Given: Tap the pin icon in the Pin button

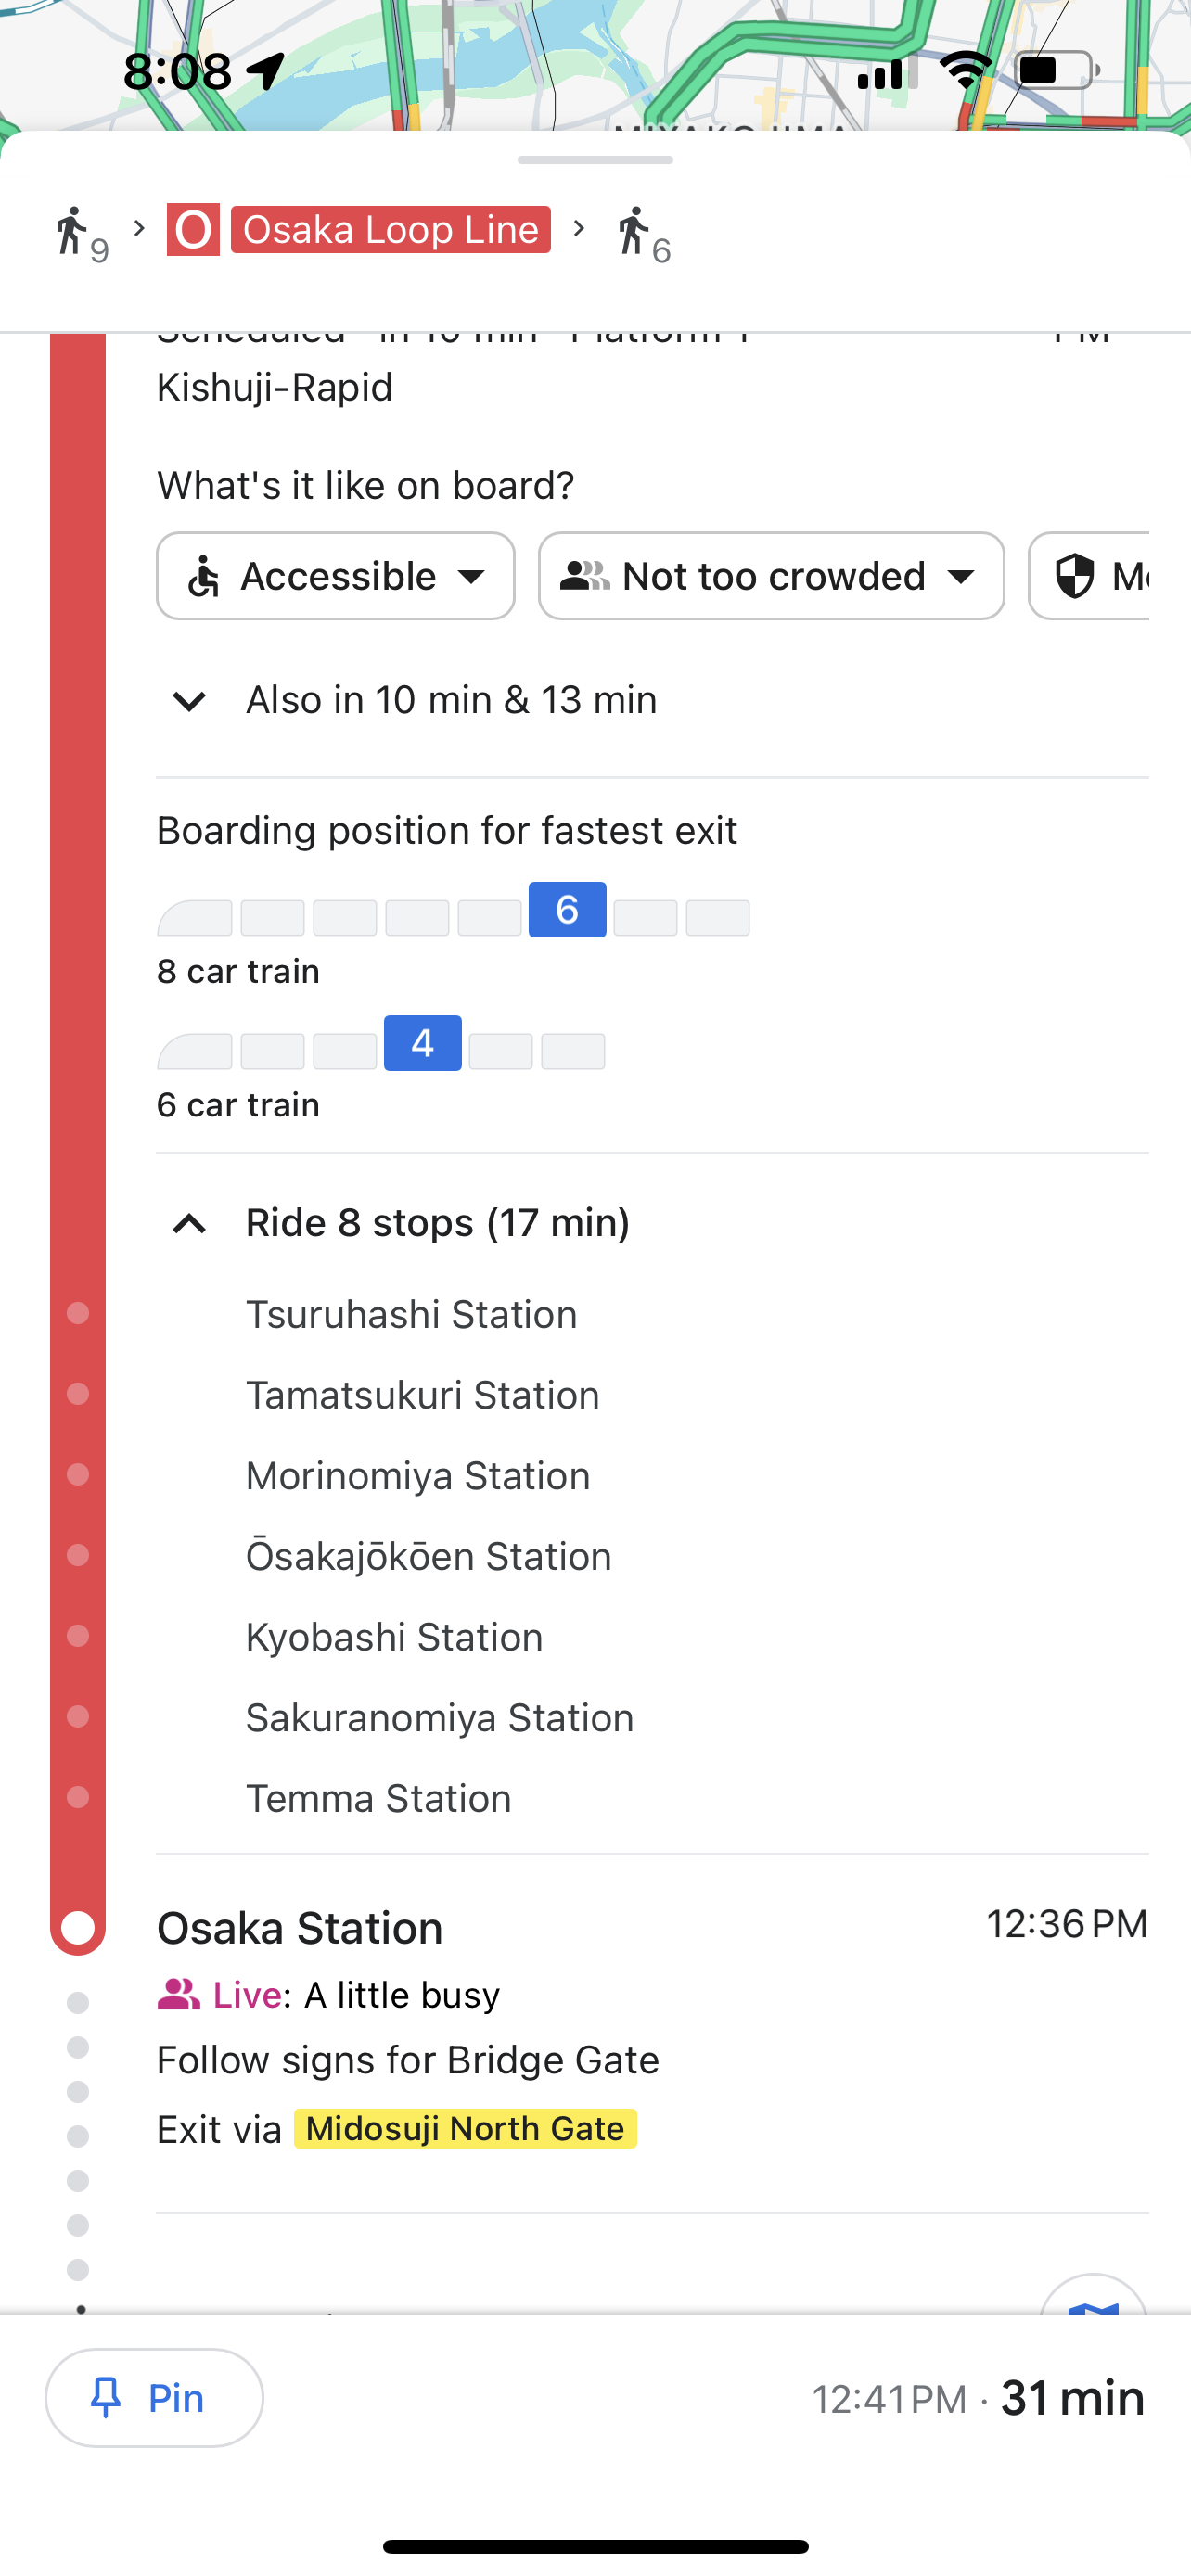Looking at the screenshot, I should pyautogui.click(x=106, y=2398).
